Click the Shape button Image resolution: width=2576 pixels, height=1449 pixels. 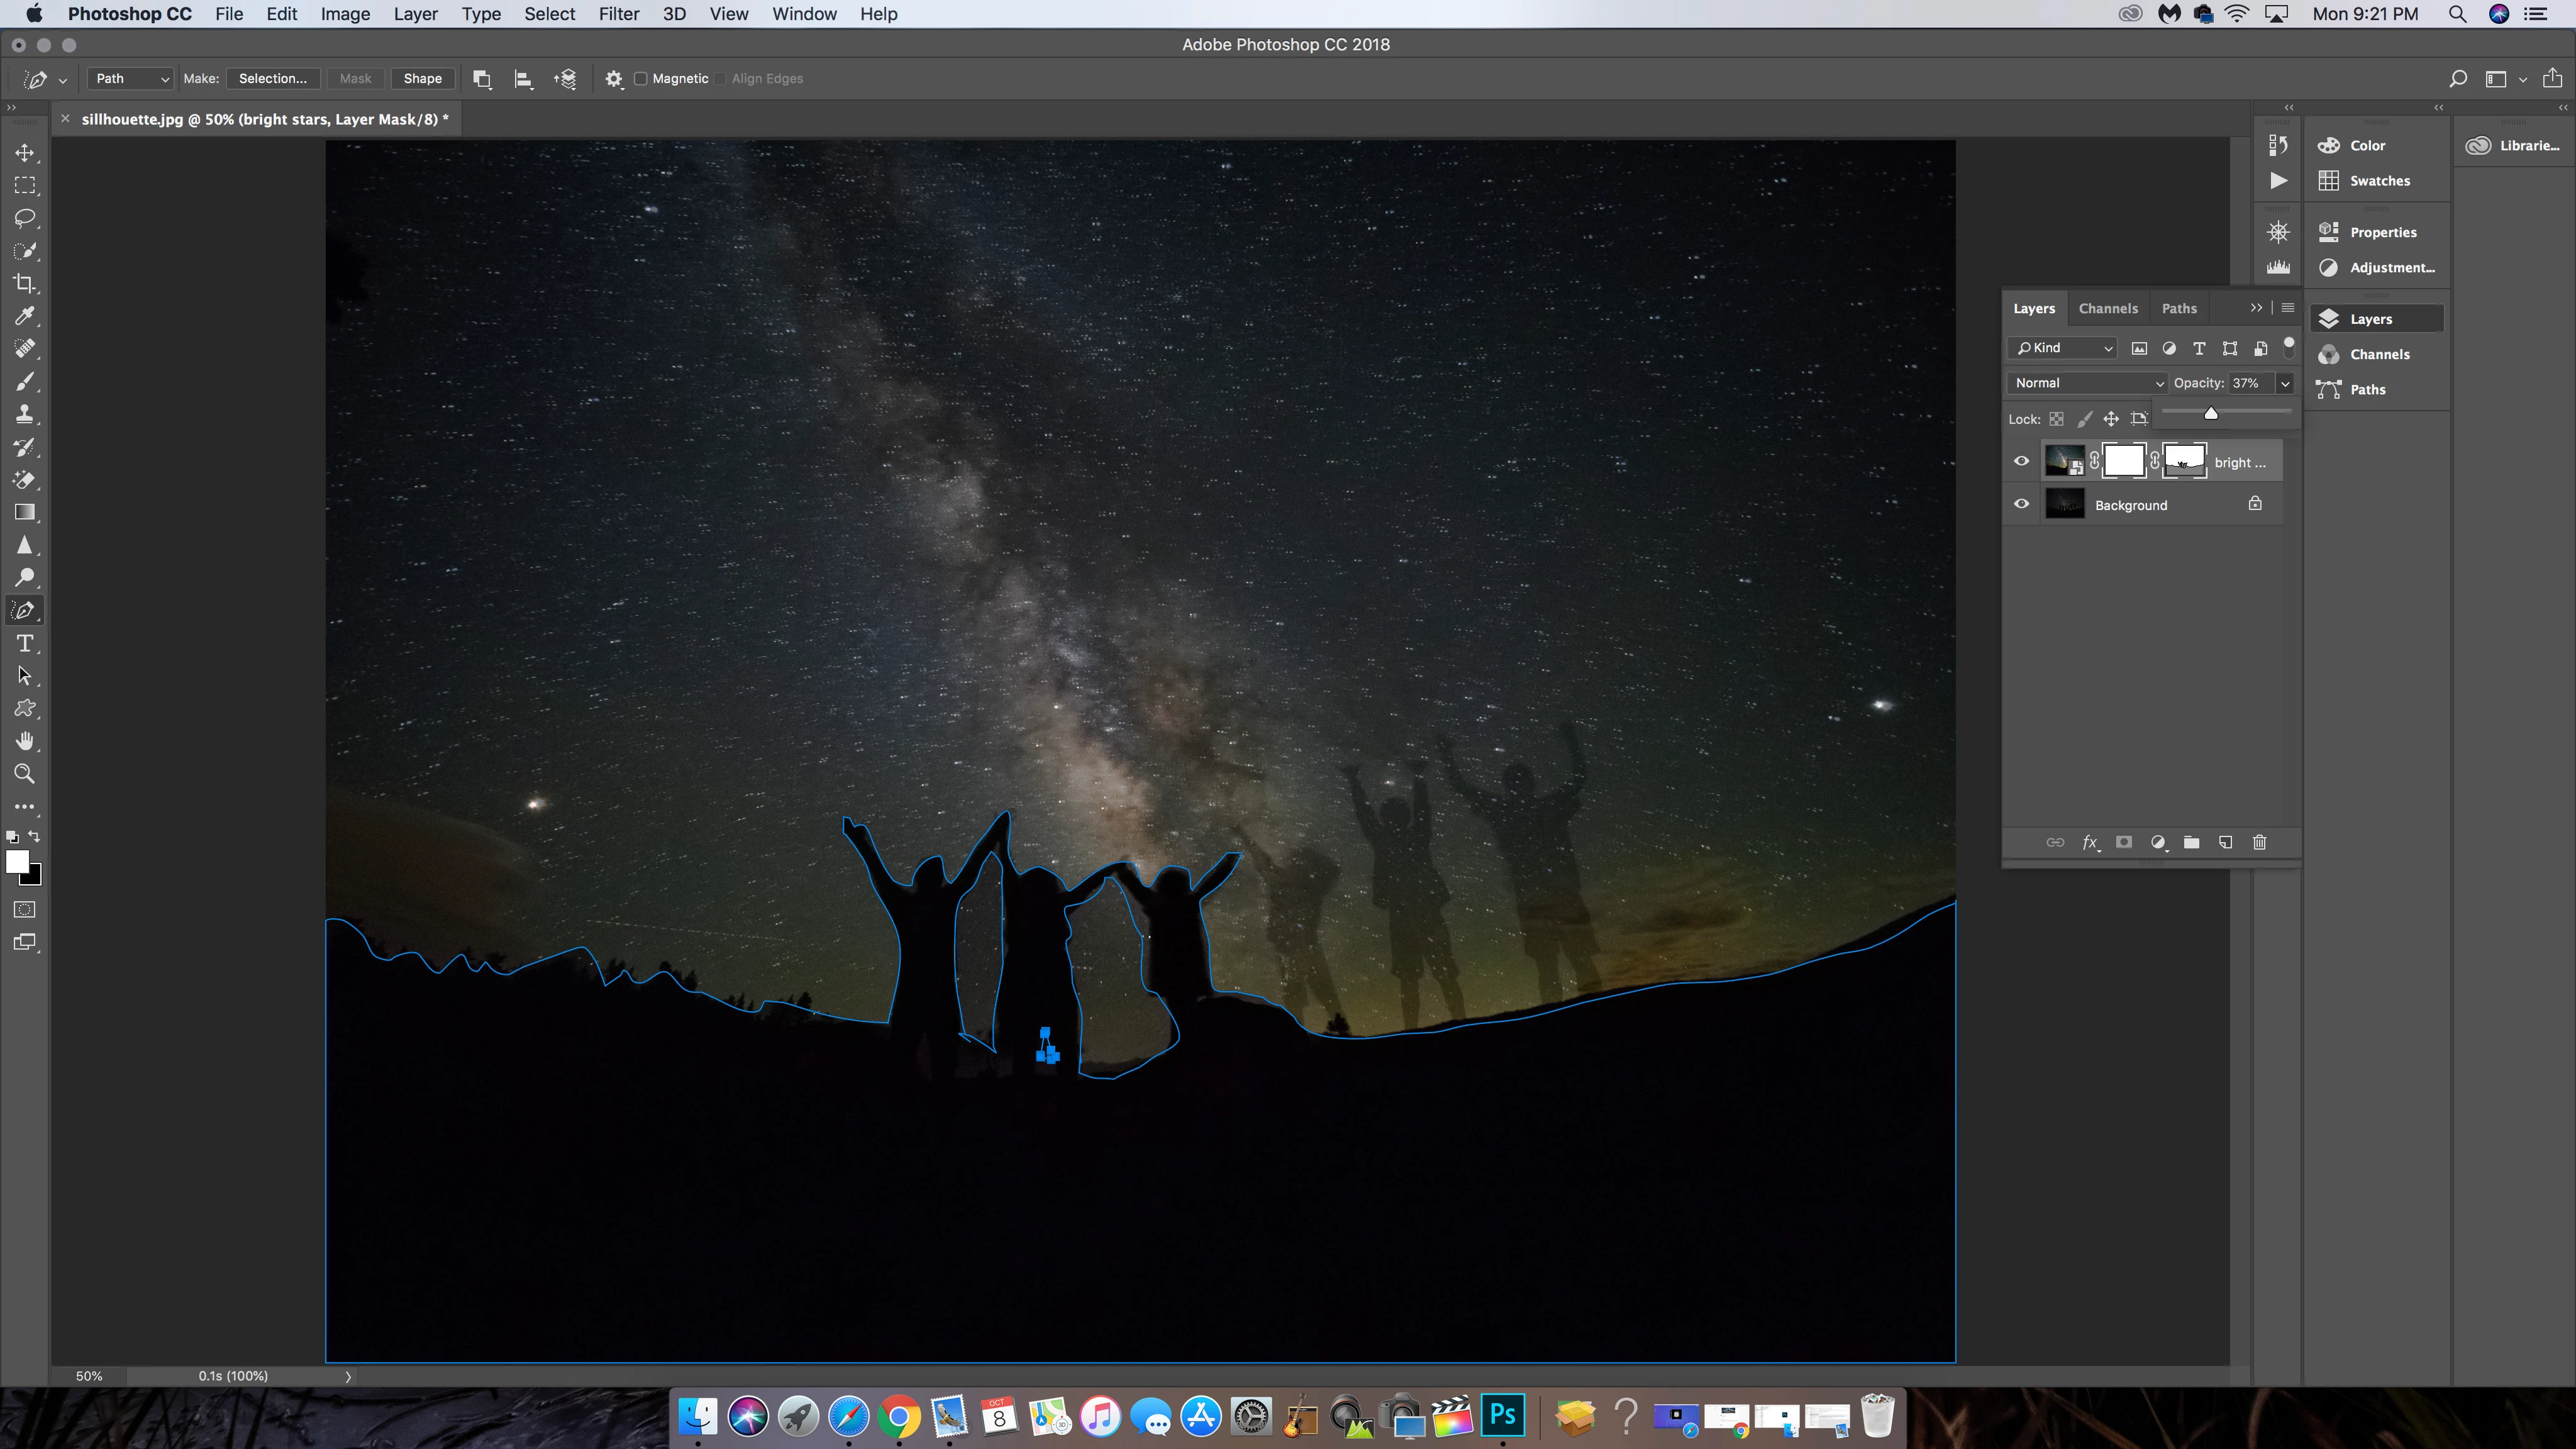pos(422,79)
